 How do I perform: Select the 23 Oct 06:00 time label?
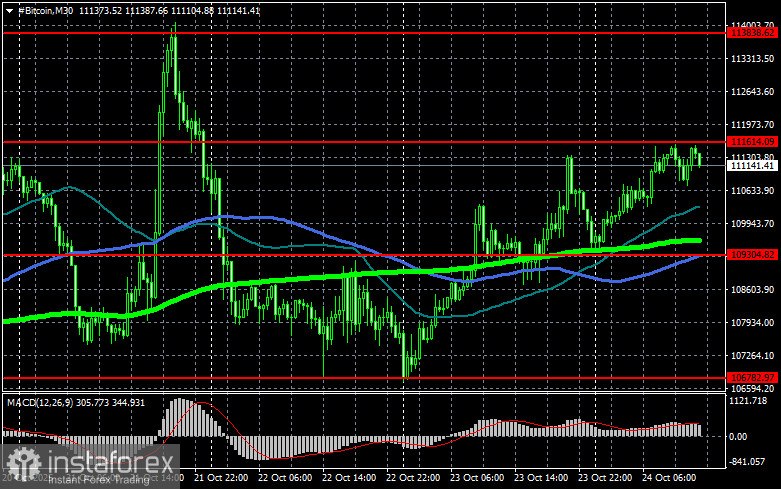477,478
